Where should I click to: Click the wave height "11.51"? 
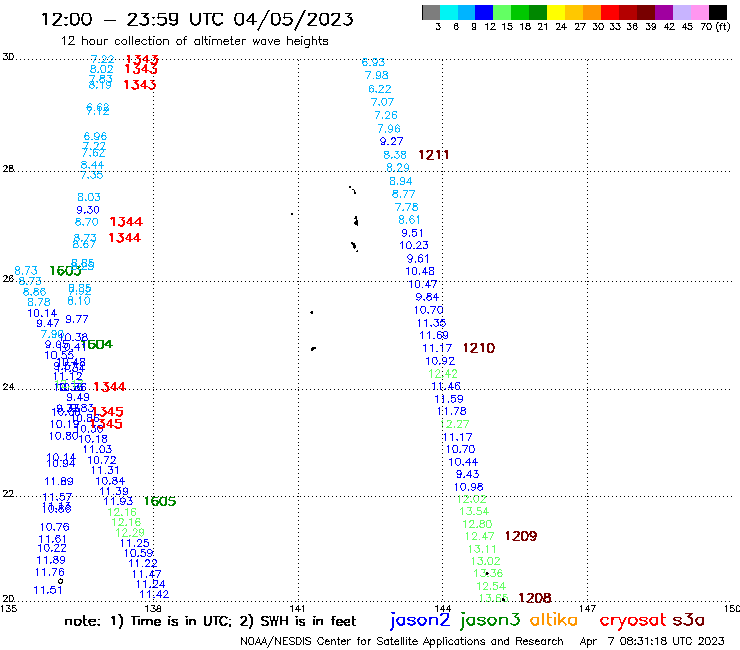pyautogui.click(x=48, y=590)
